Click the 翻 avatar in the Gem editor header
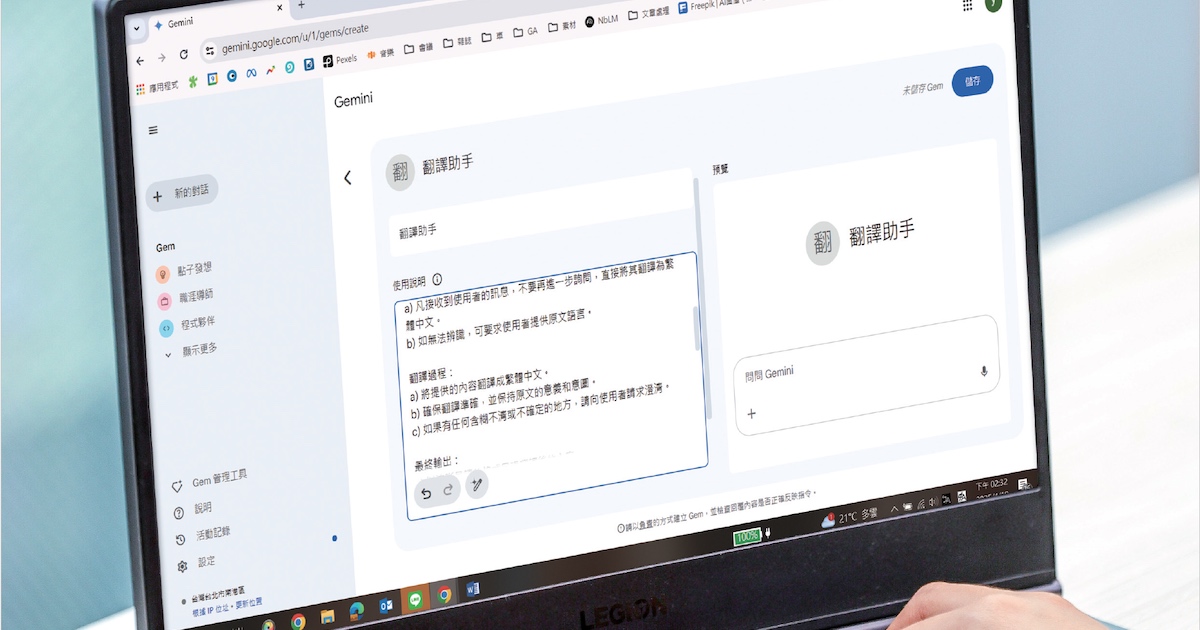 [401, 171]
